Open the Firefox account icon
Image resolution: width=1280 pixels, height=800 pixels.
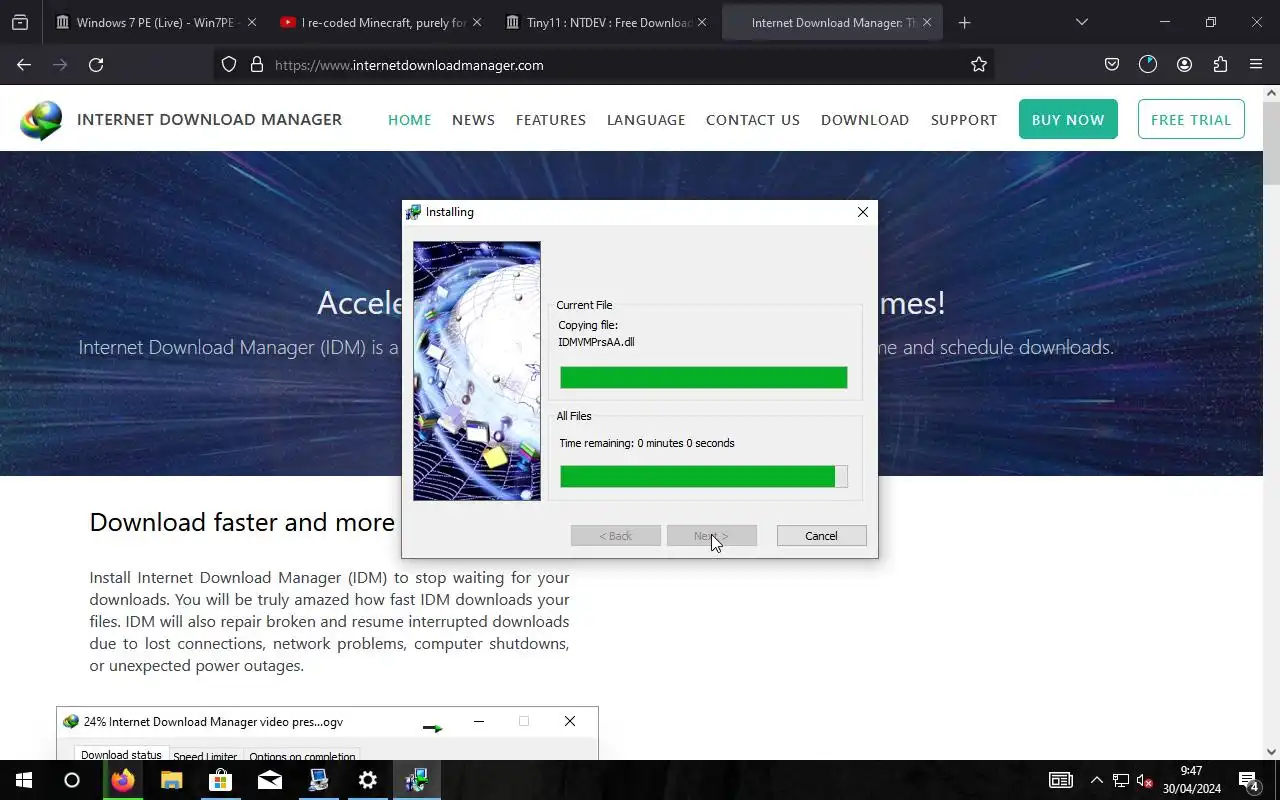[x=1184, y=64]
